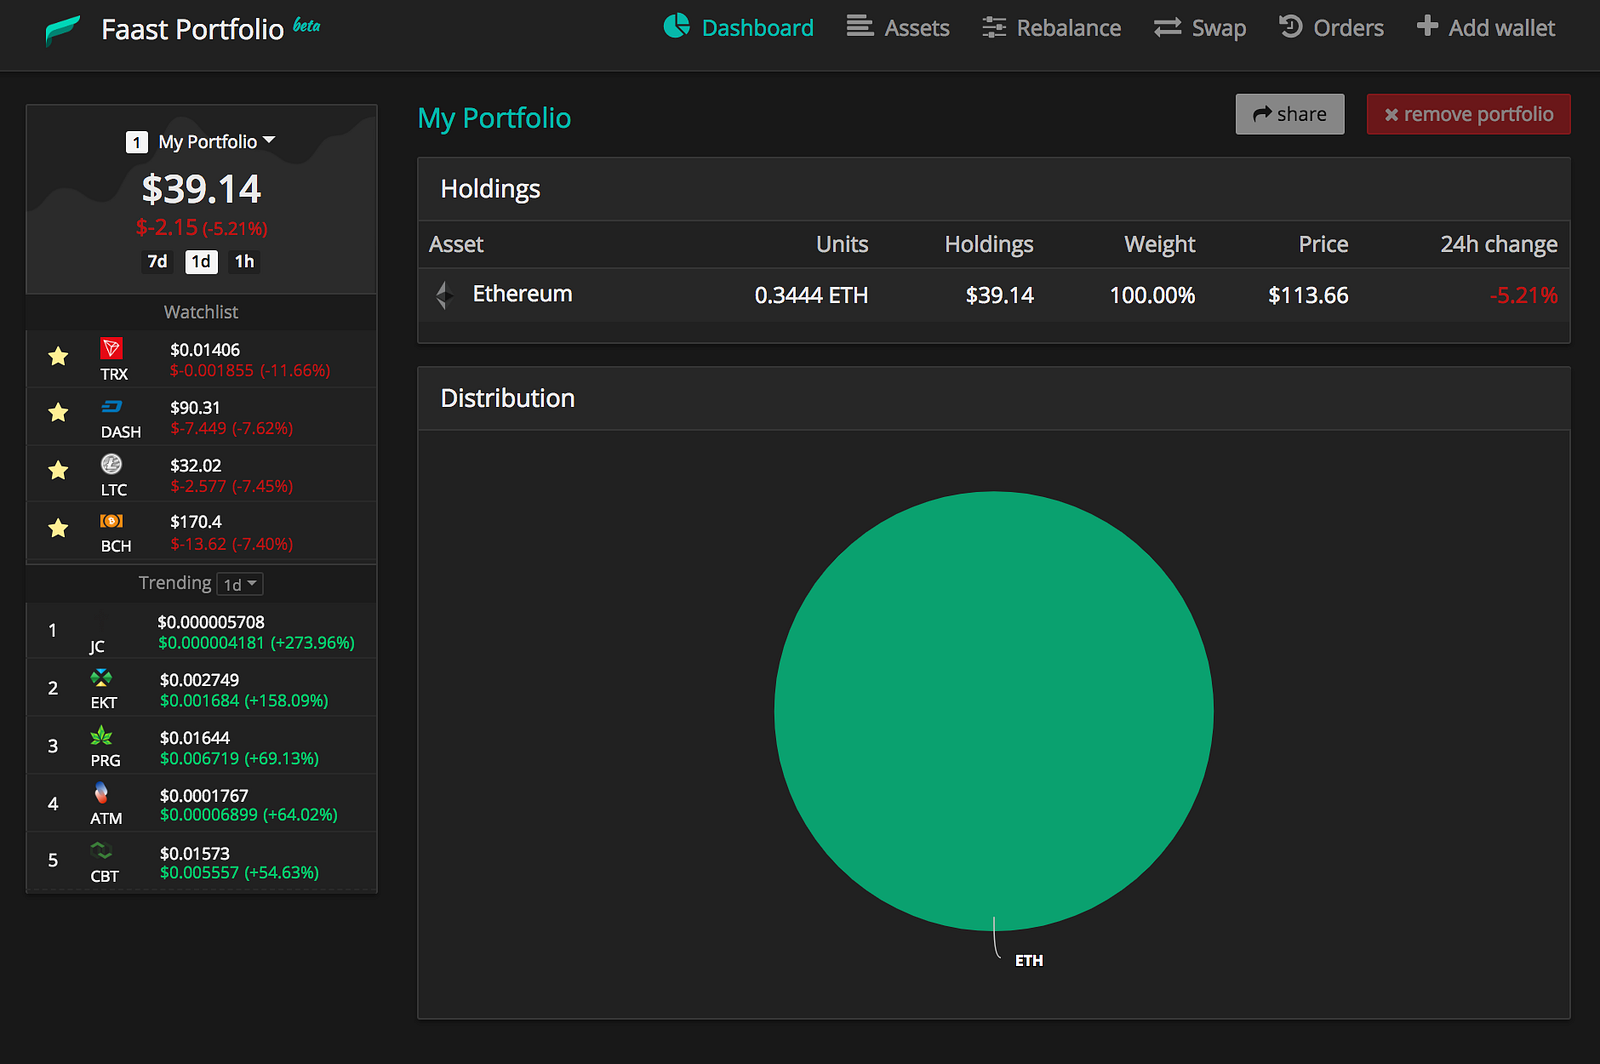Open the Assets tab
Viewport: 1600px width, 1064px height.
pyautogui.click(x=898, y=28)
